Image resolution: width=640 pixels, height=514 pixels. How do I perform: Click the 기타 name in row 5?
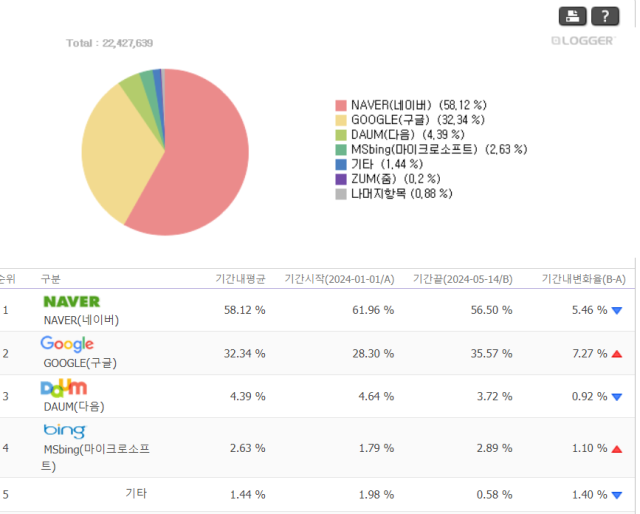coord(136,493)
